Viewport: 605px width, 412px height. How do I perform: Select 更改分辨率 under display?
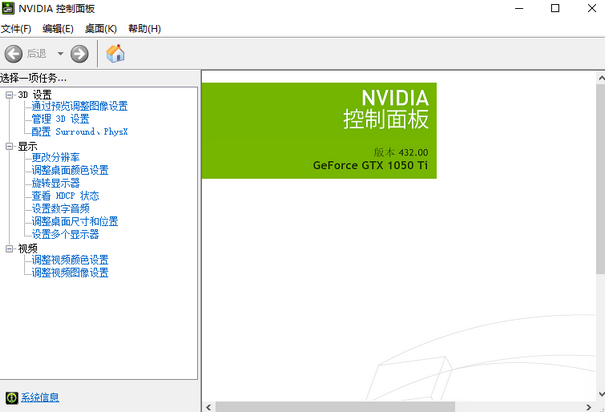coord(56,158)
